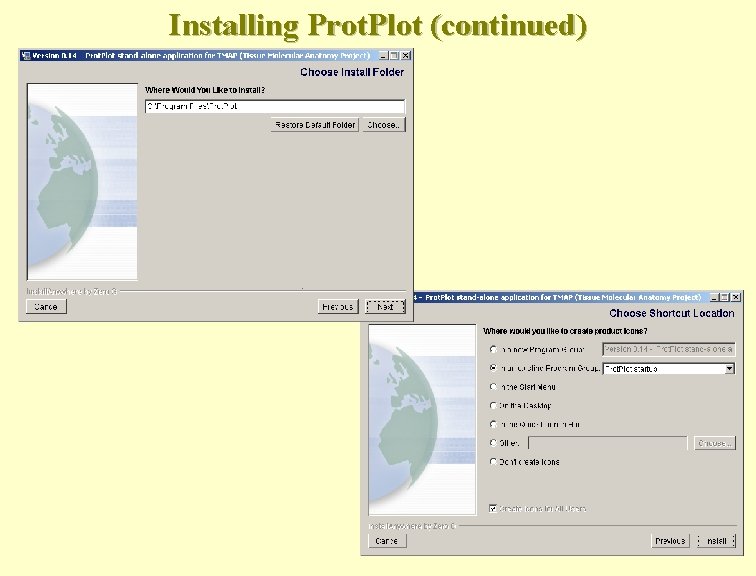This screenshot has width=756, height=576.
Task: Click the window icon in Install Folder title bar
Action: point(26,55)
